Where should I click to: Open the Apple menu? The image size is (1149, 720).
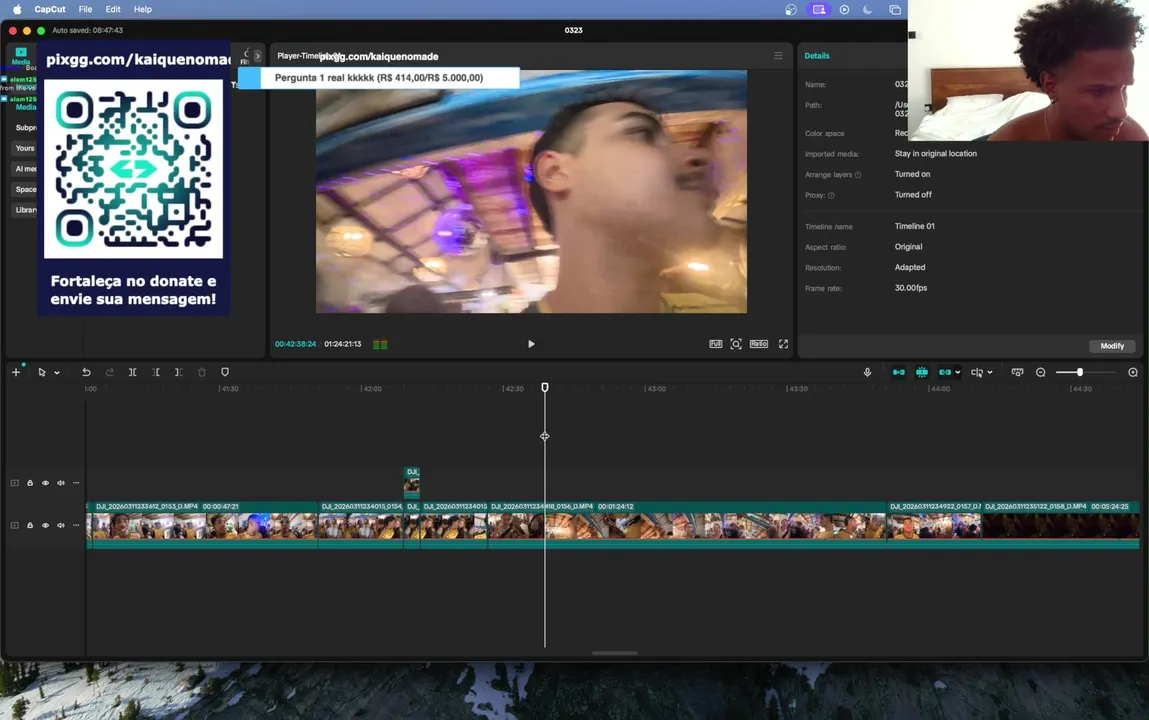coord(17,10)
